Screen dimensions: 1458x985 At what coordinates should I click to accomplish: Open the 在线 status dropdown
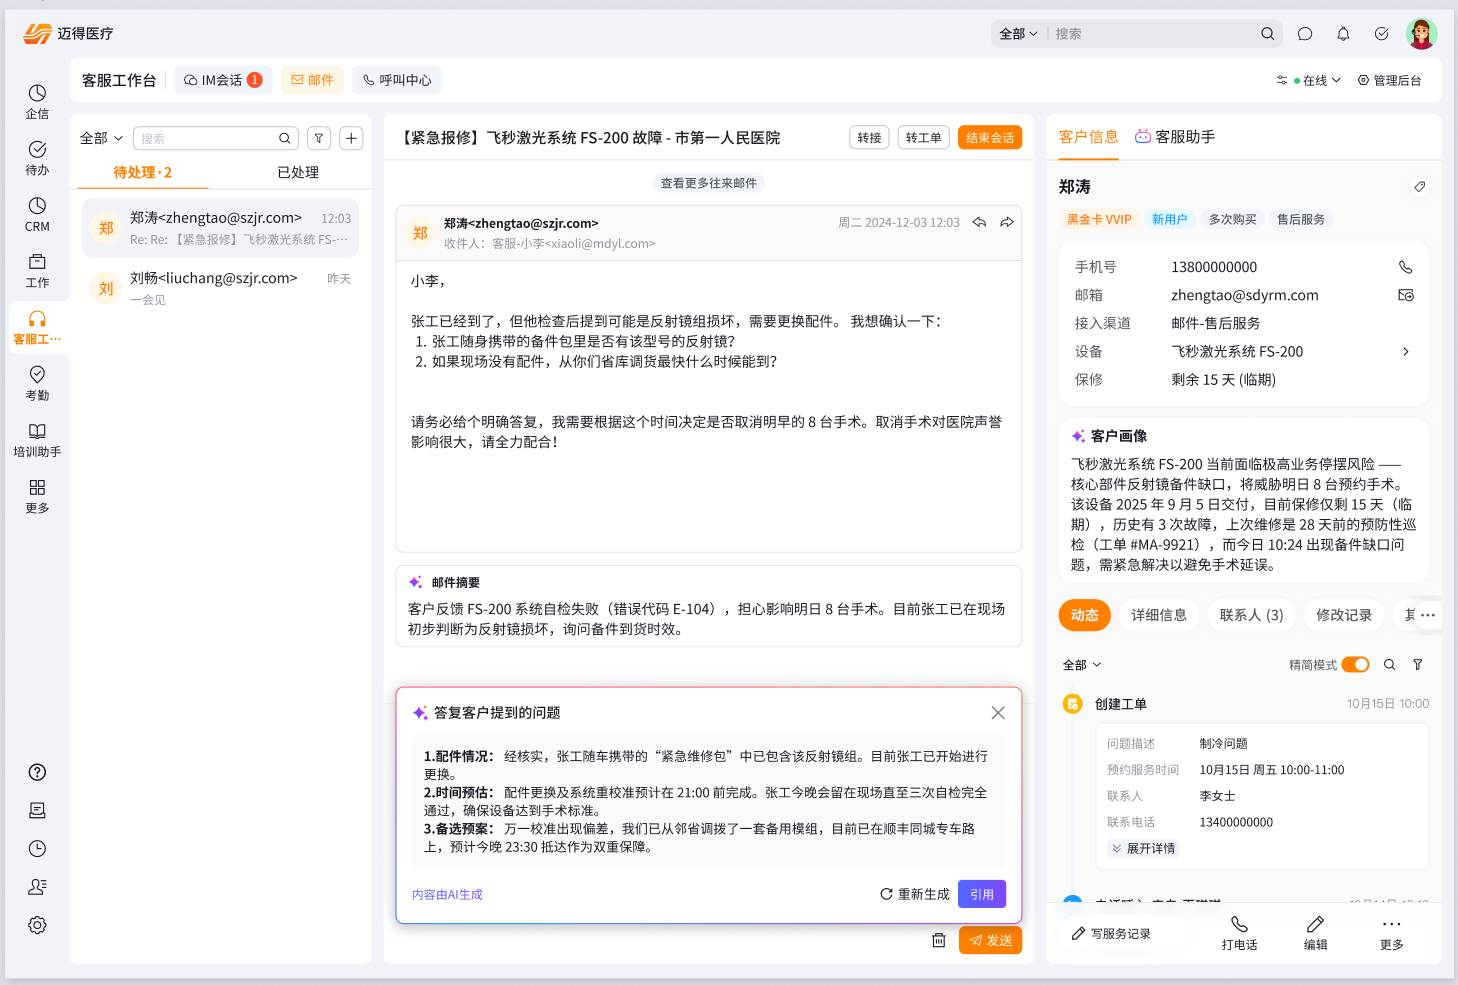point(1316,81)
